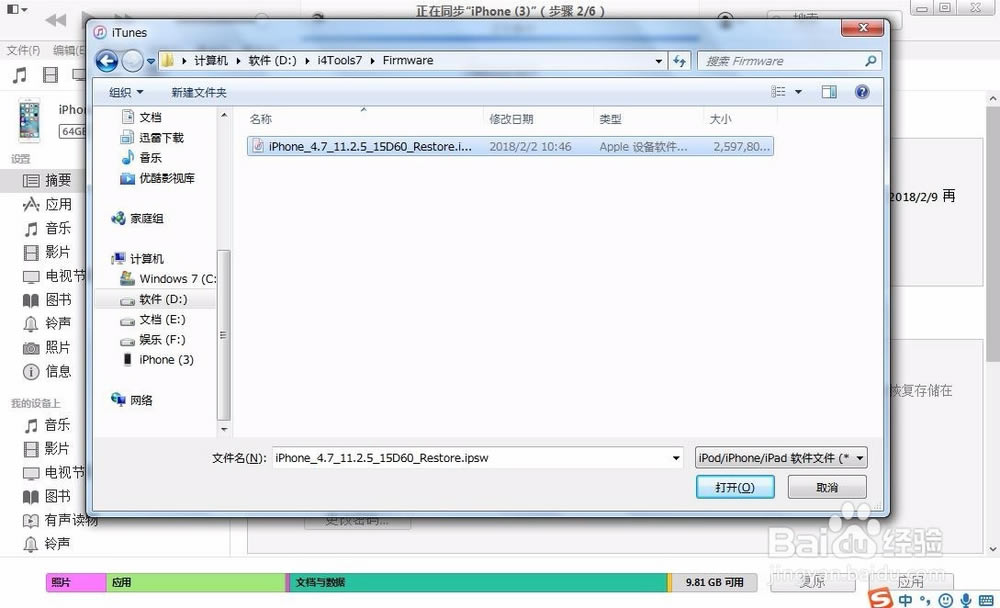This screenshot has height=608, width=1000.
Task: Click the 取消 button
Action: 827,487
